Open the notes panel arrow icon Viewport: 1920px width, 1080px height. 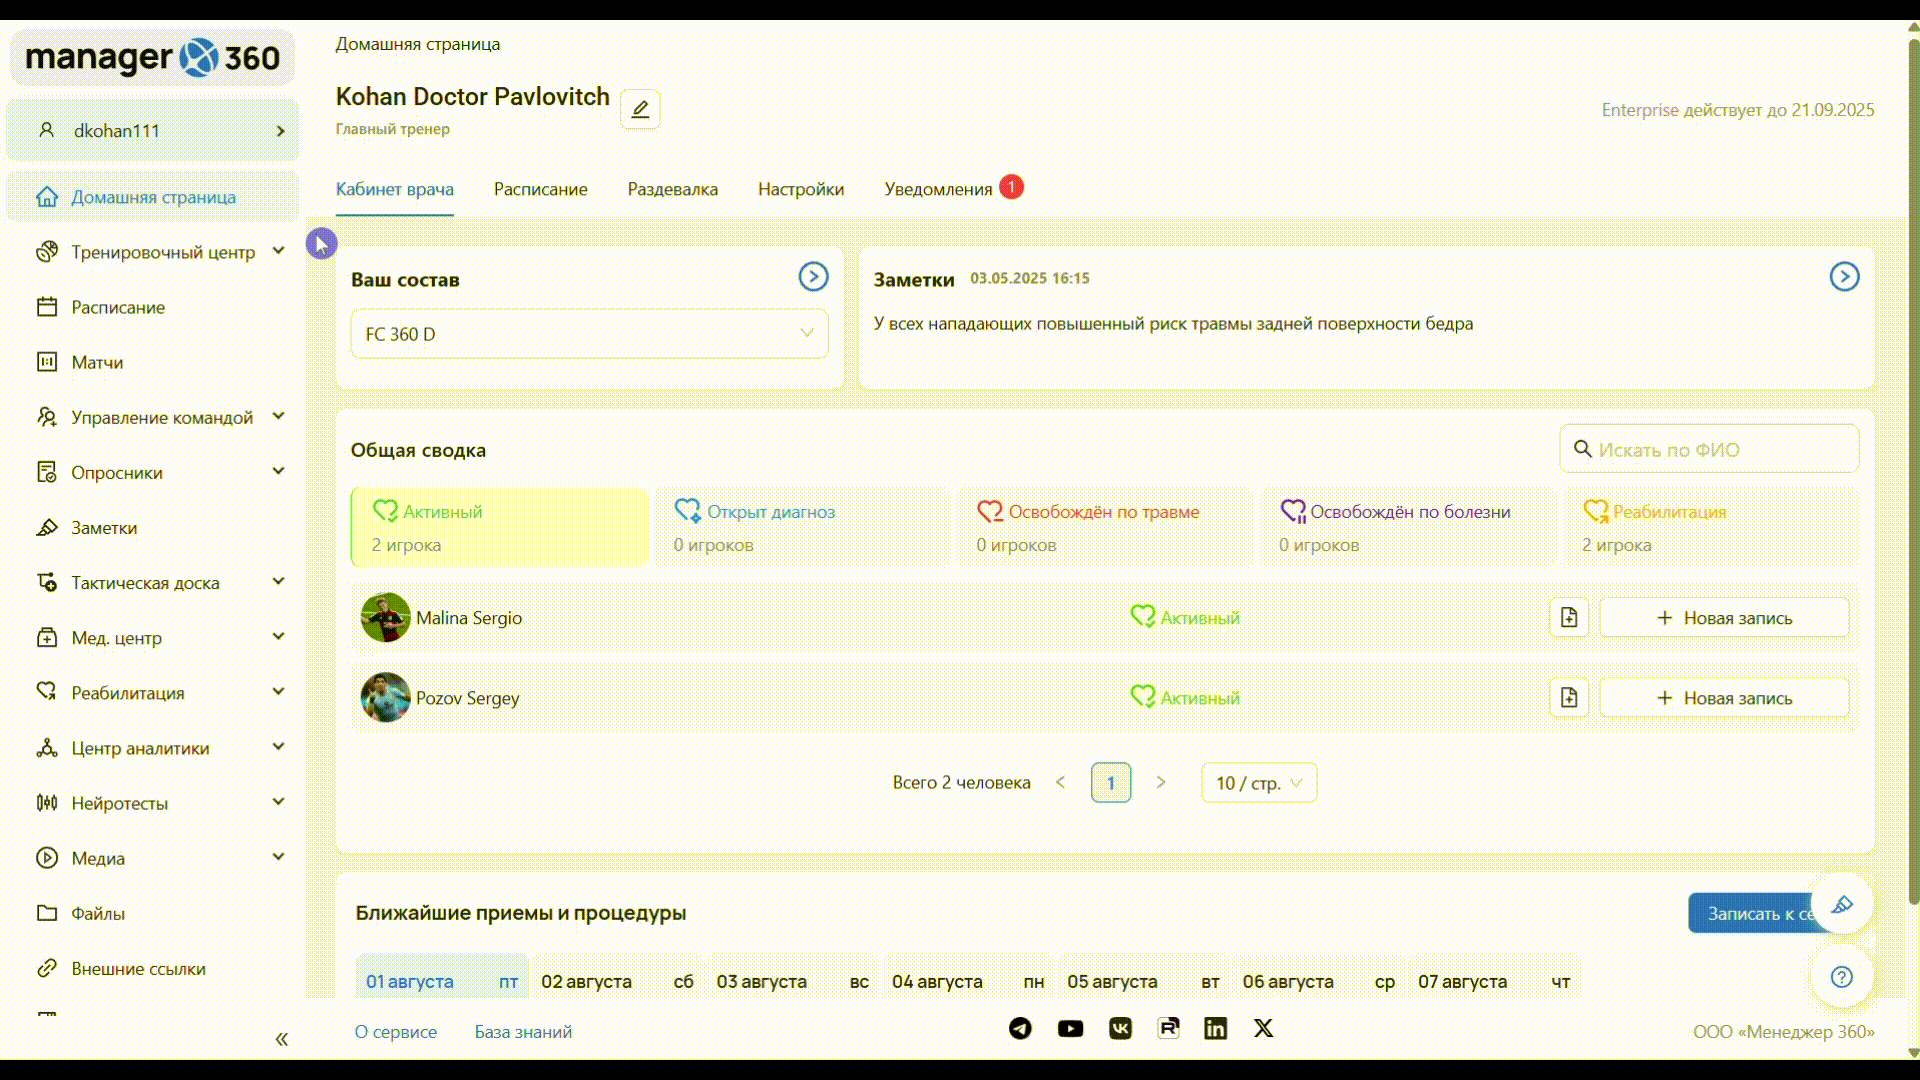pos(1844,277)
